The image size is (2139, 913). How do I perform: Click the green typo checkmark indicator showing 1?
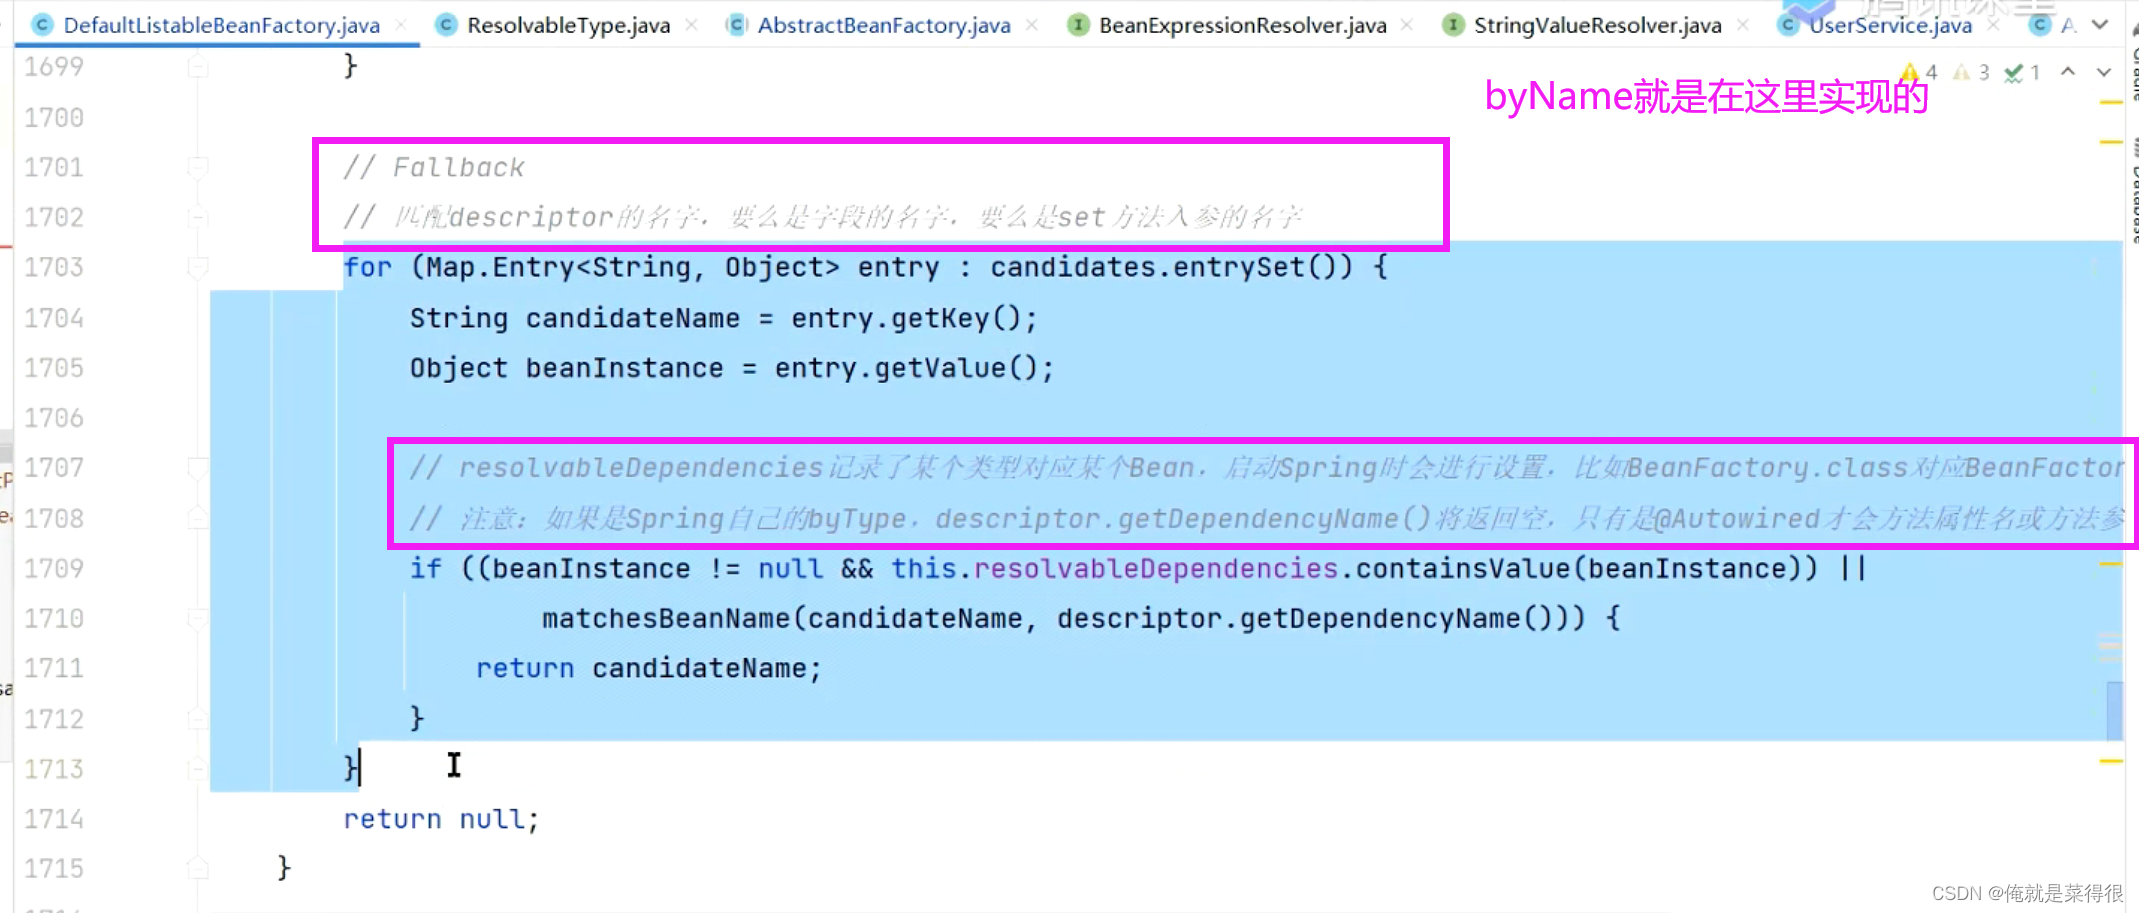(2022, 72)
